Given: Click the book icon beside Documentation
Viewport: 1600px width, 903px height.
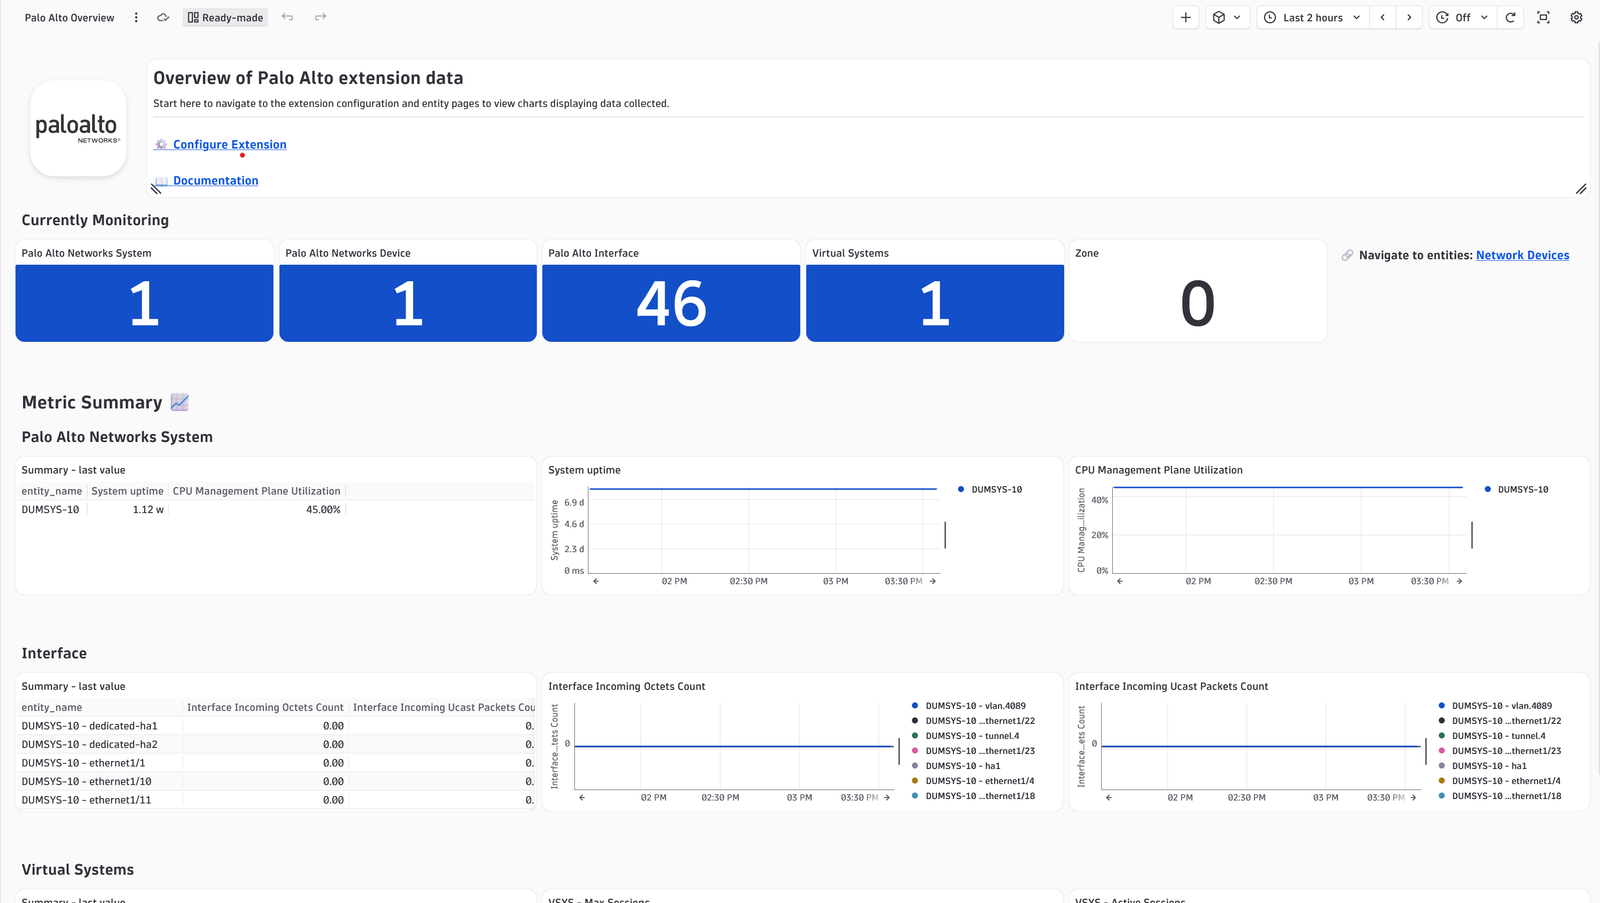Looking at the screenshot, I should pos(161,180).
